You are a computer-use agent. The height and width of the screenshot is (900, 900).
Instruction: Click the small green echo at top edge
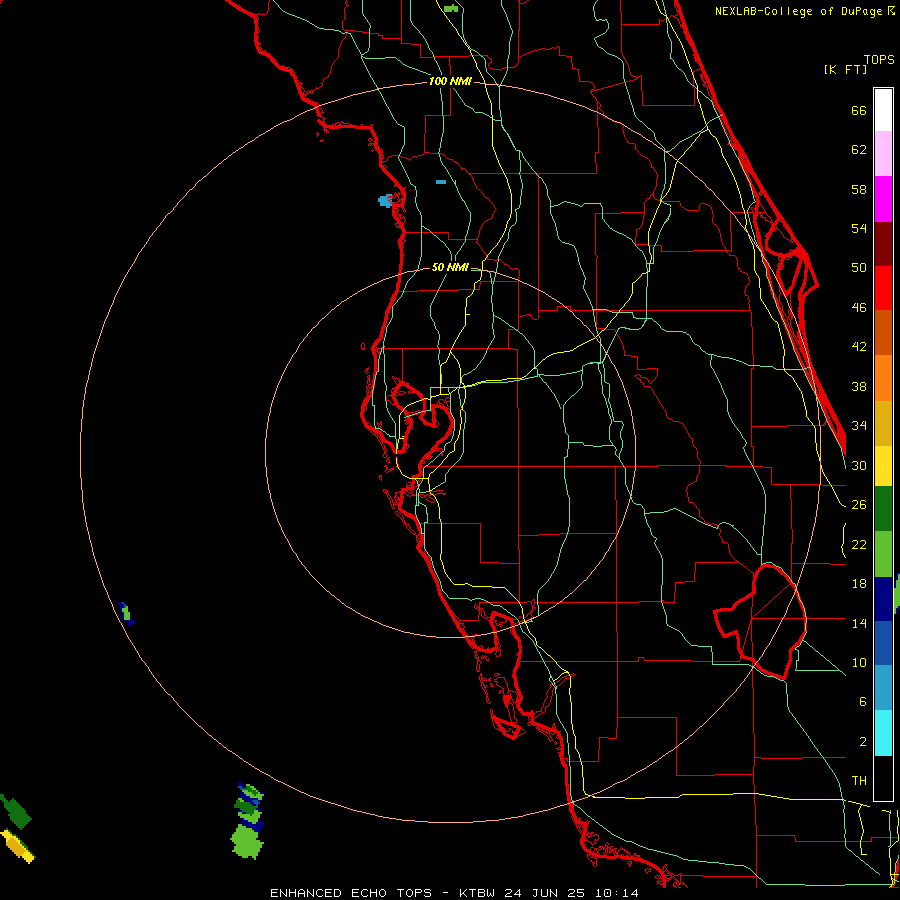point(451,8)
